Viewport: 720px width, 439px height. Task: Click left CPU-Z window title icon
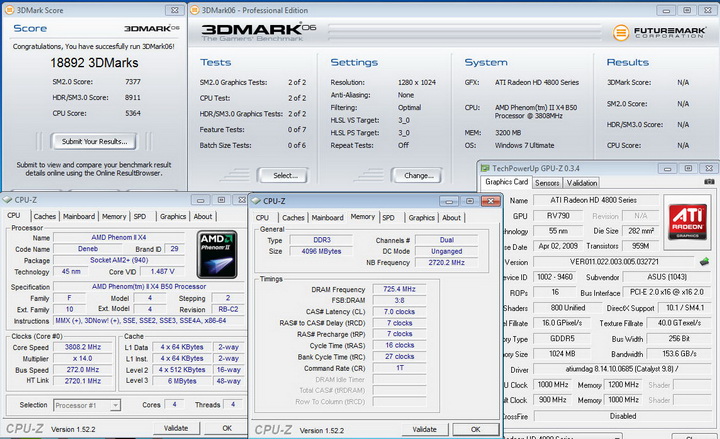point(7,200)
